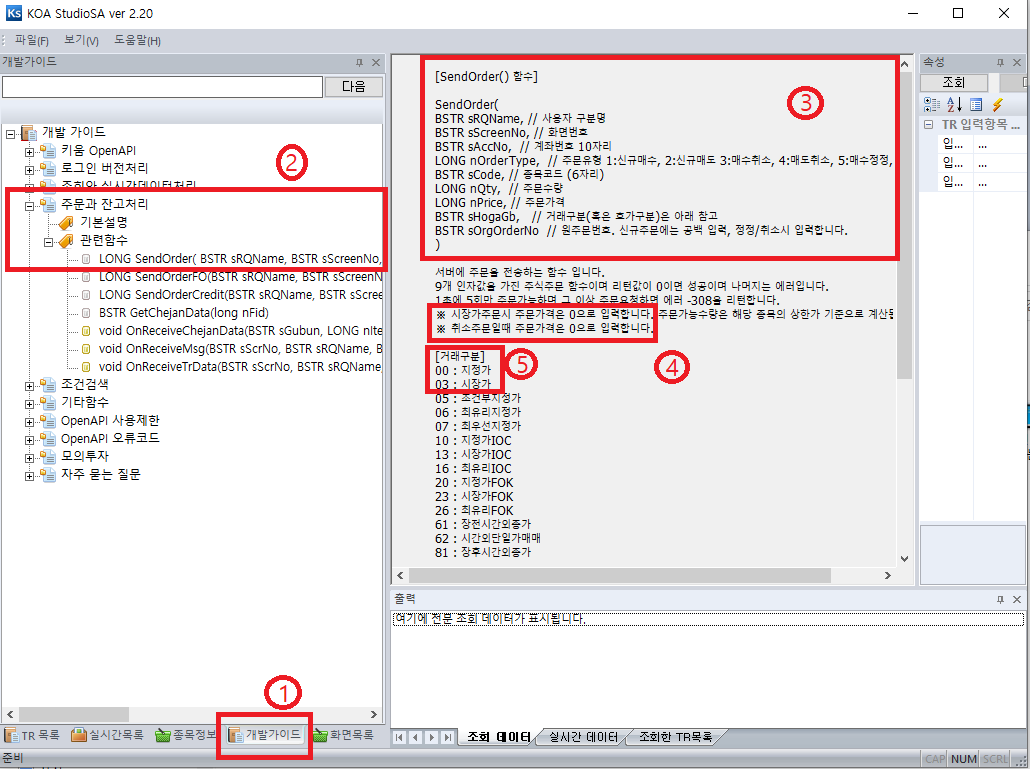This screenshot has width=1030, height=769.
Task: Expand the OpenAPI 오류코드 node
Action: click(x=30, y=440)
